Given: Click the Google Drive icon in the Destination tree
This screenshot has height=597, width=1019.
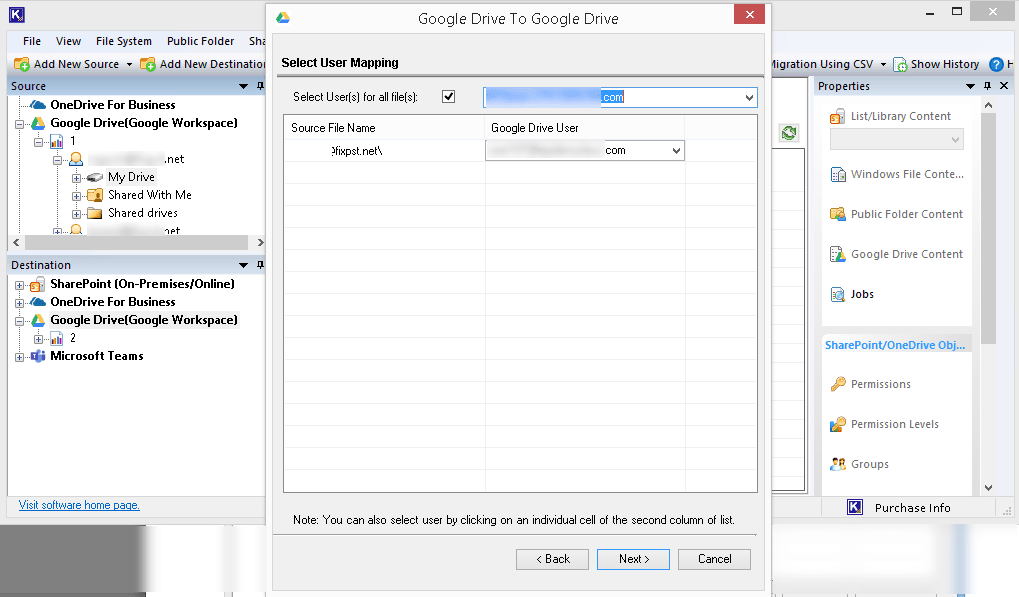Looking at the screenshot, I should [x=38, y=320].
